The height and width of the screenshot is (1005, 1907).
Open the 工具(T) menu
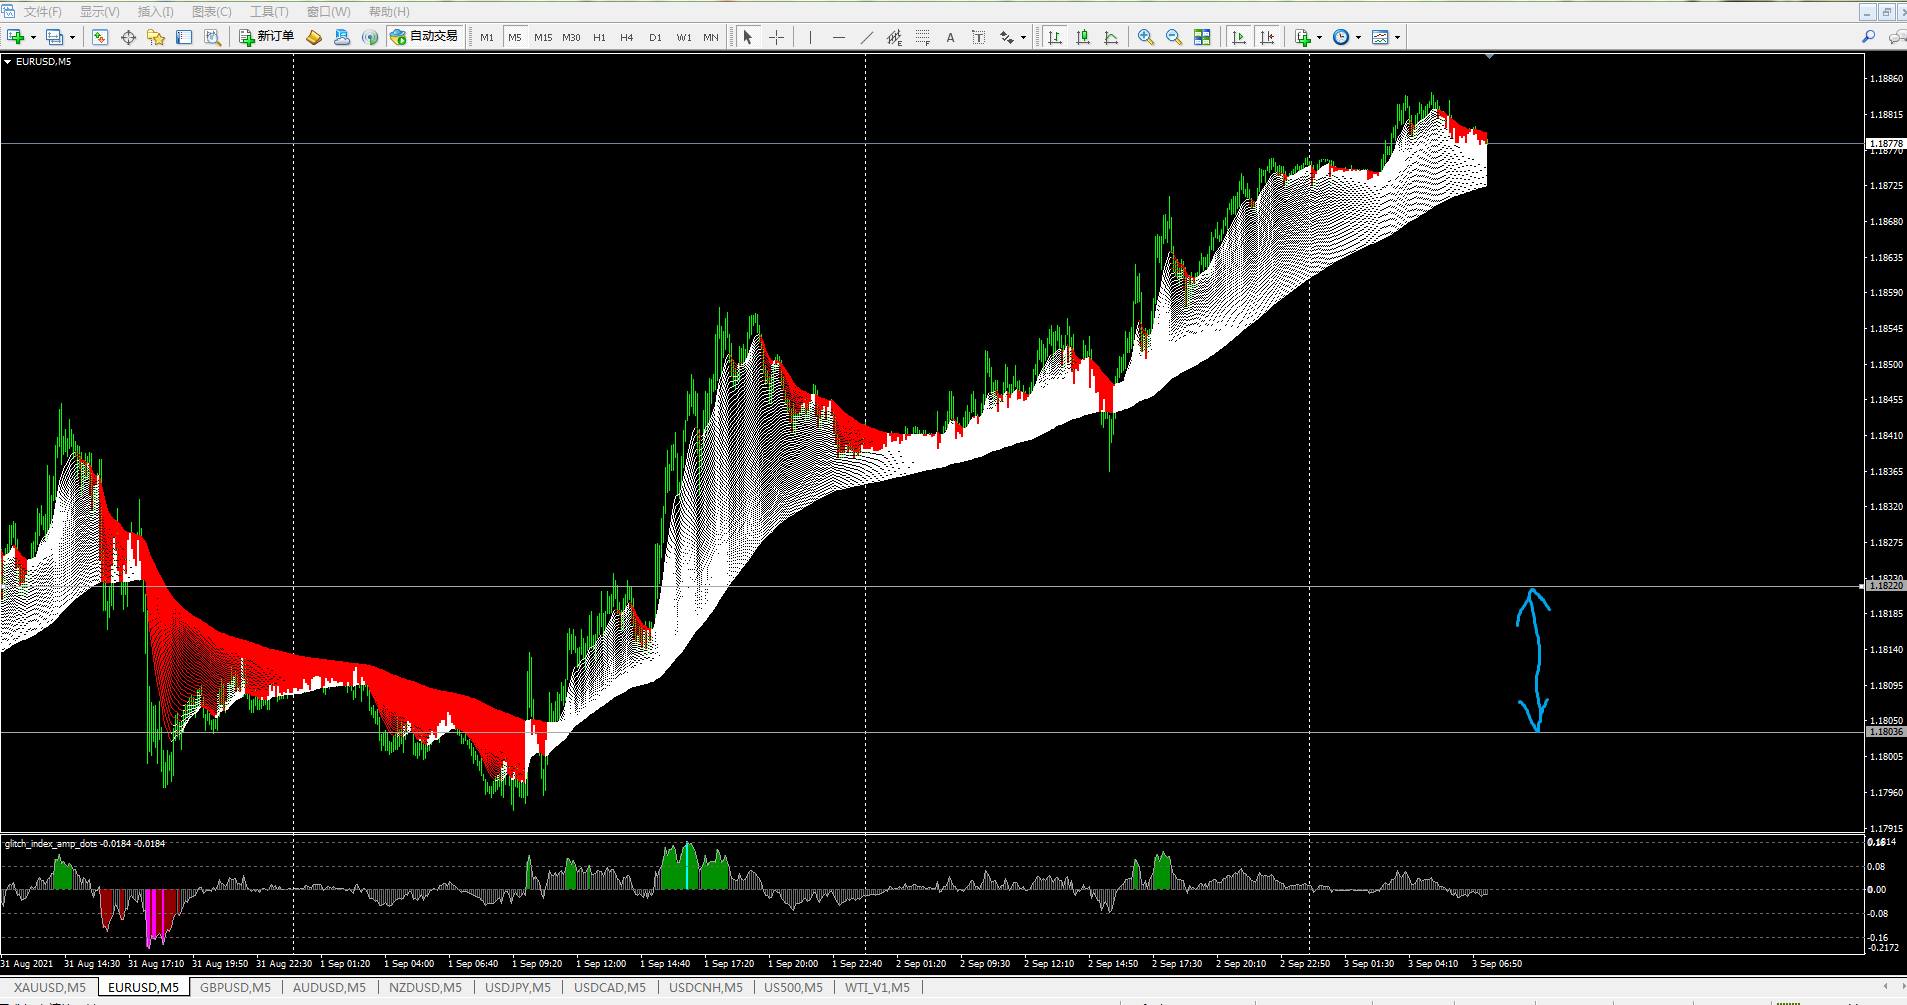pyautogui.click(x=269, y=12)
